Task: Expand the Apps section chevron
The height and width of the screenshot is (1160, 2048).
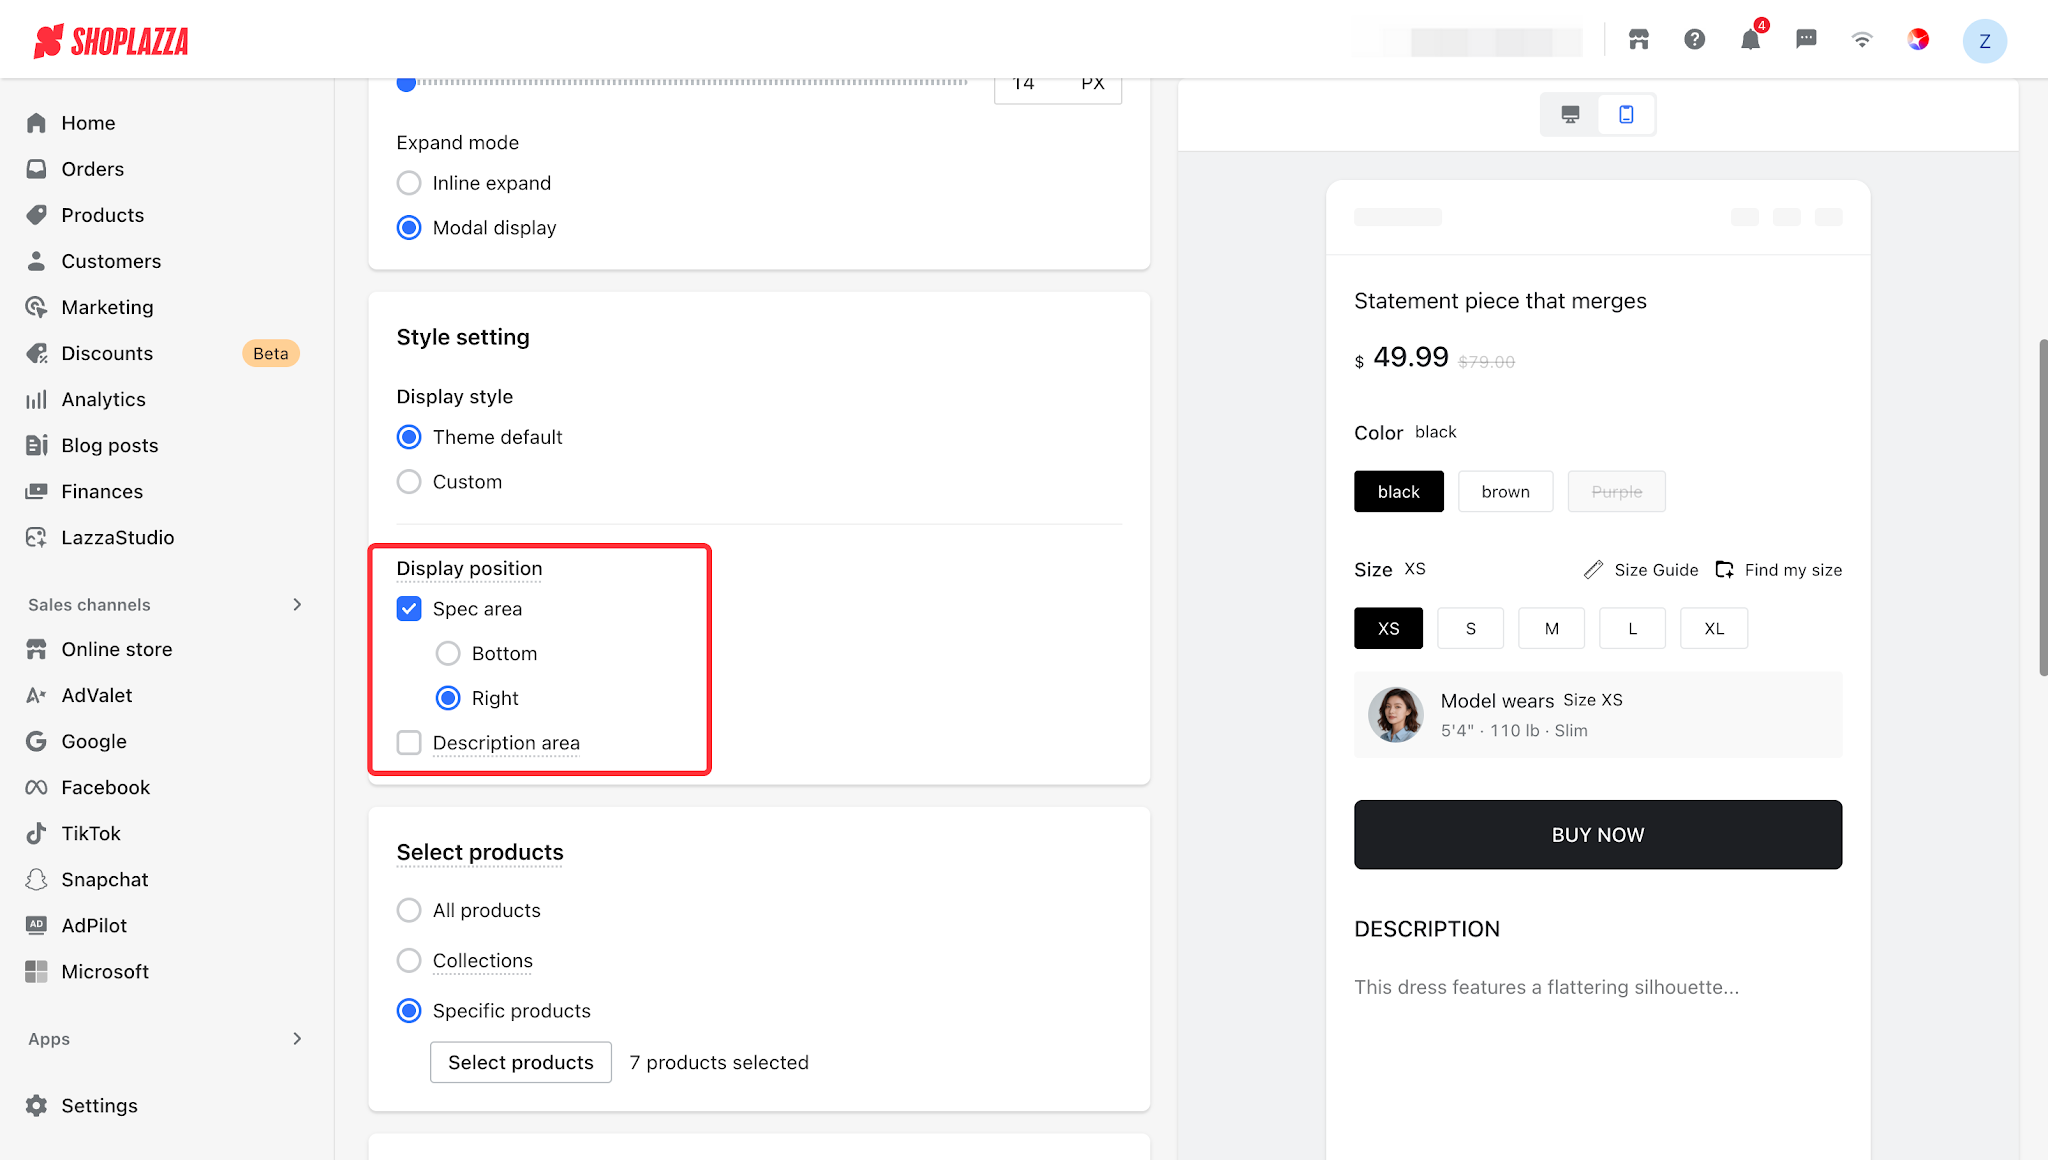Action: tap(297, 1039)
